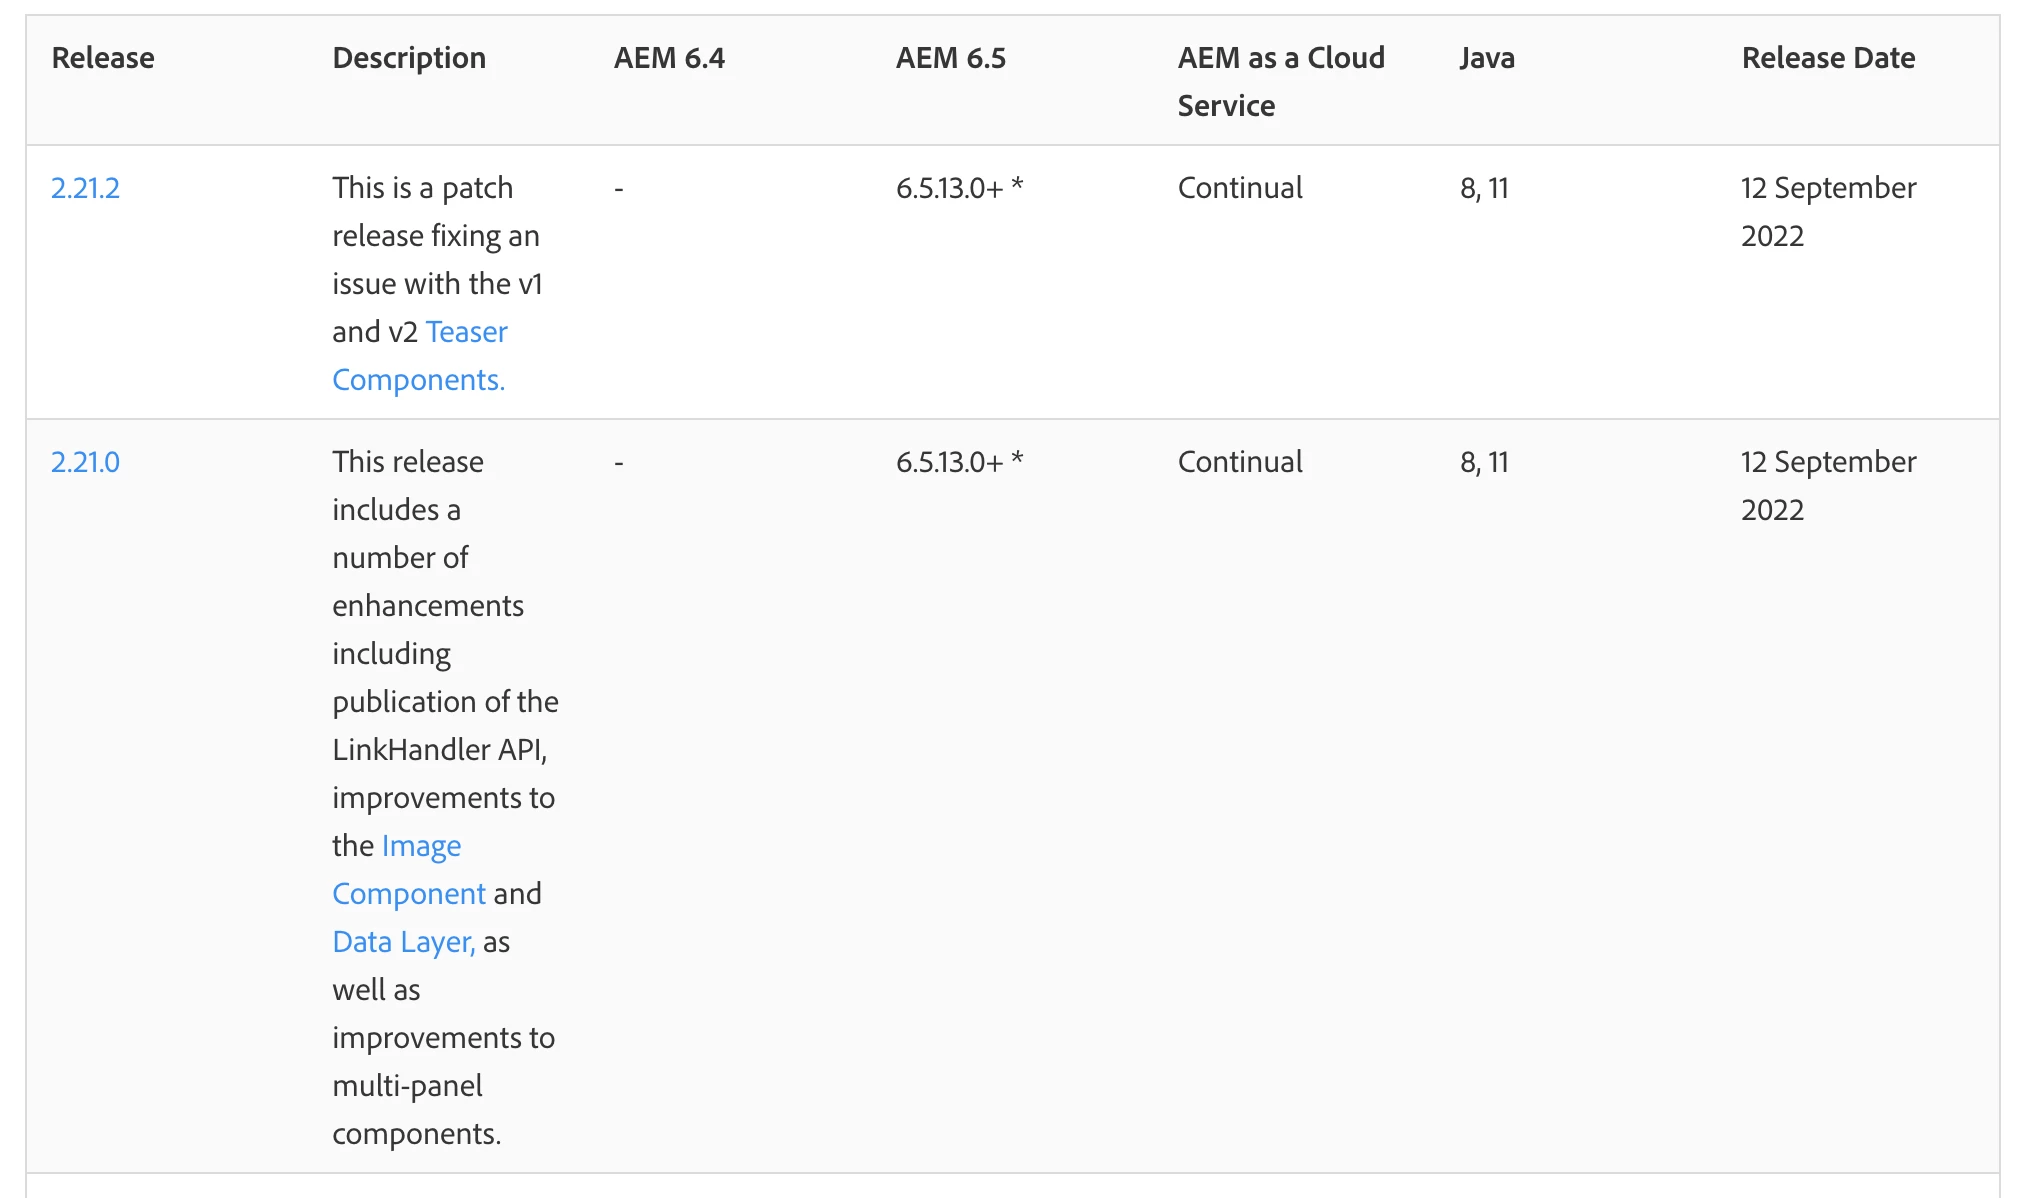The height and width of the screenshot is (1198, 2034).
Task: Click the AEM 6.4 column header
Action: [x=669, y=58]
